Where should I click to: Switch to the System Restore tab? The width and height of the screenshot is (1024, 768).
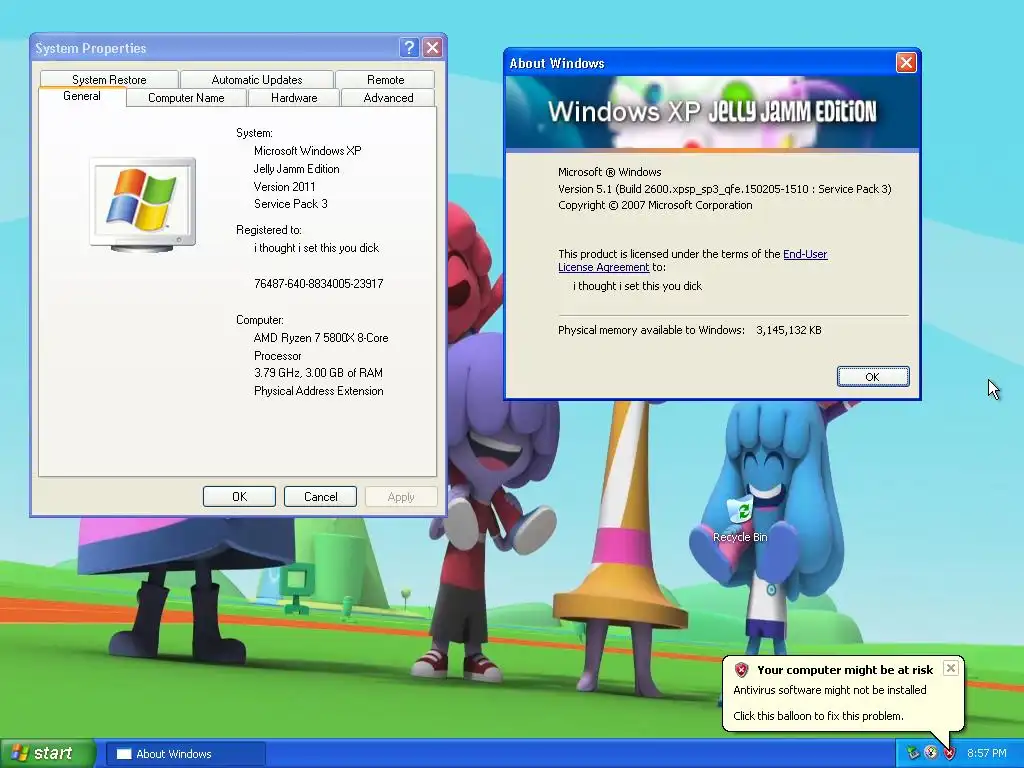pyautogui.click(x=109, y=80)
